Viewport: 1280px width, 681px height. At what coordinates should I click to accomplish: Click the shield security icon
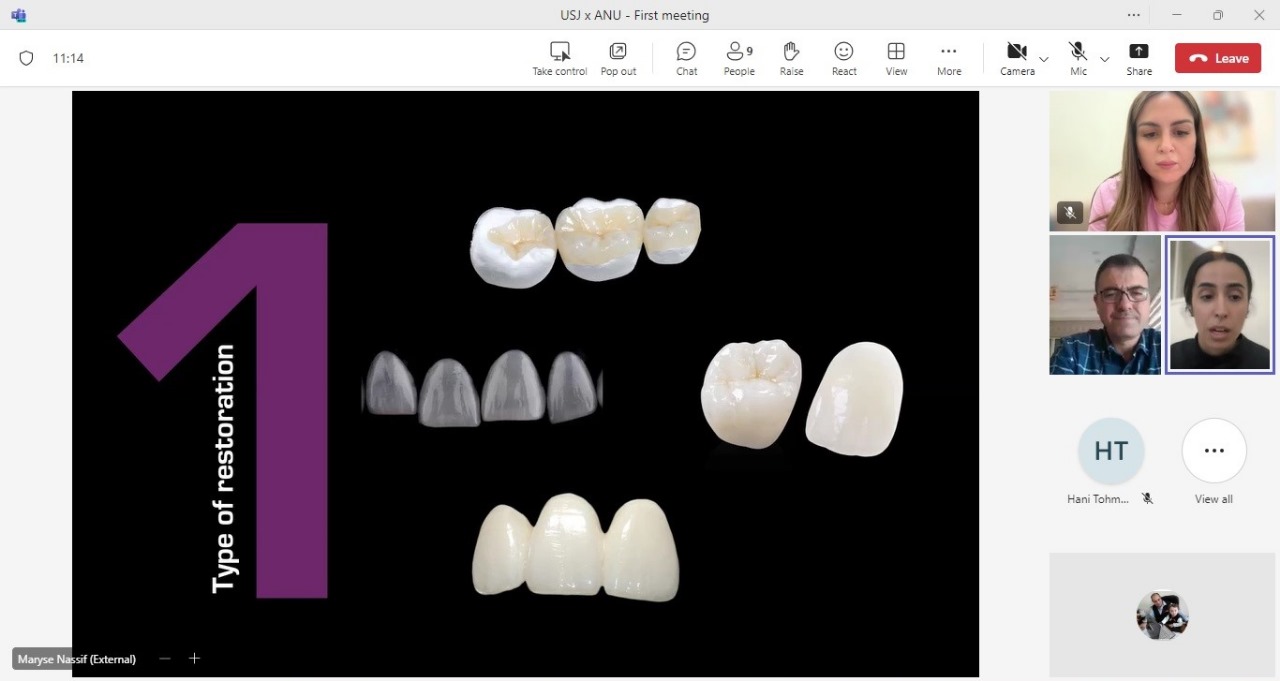pyautogui.click(x=27, y=58)
